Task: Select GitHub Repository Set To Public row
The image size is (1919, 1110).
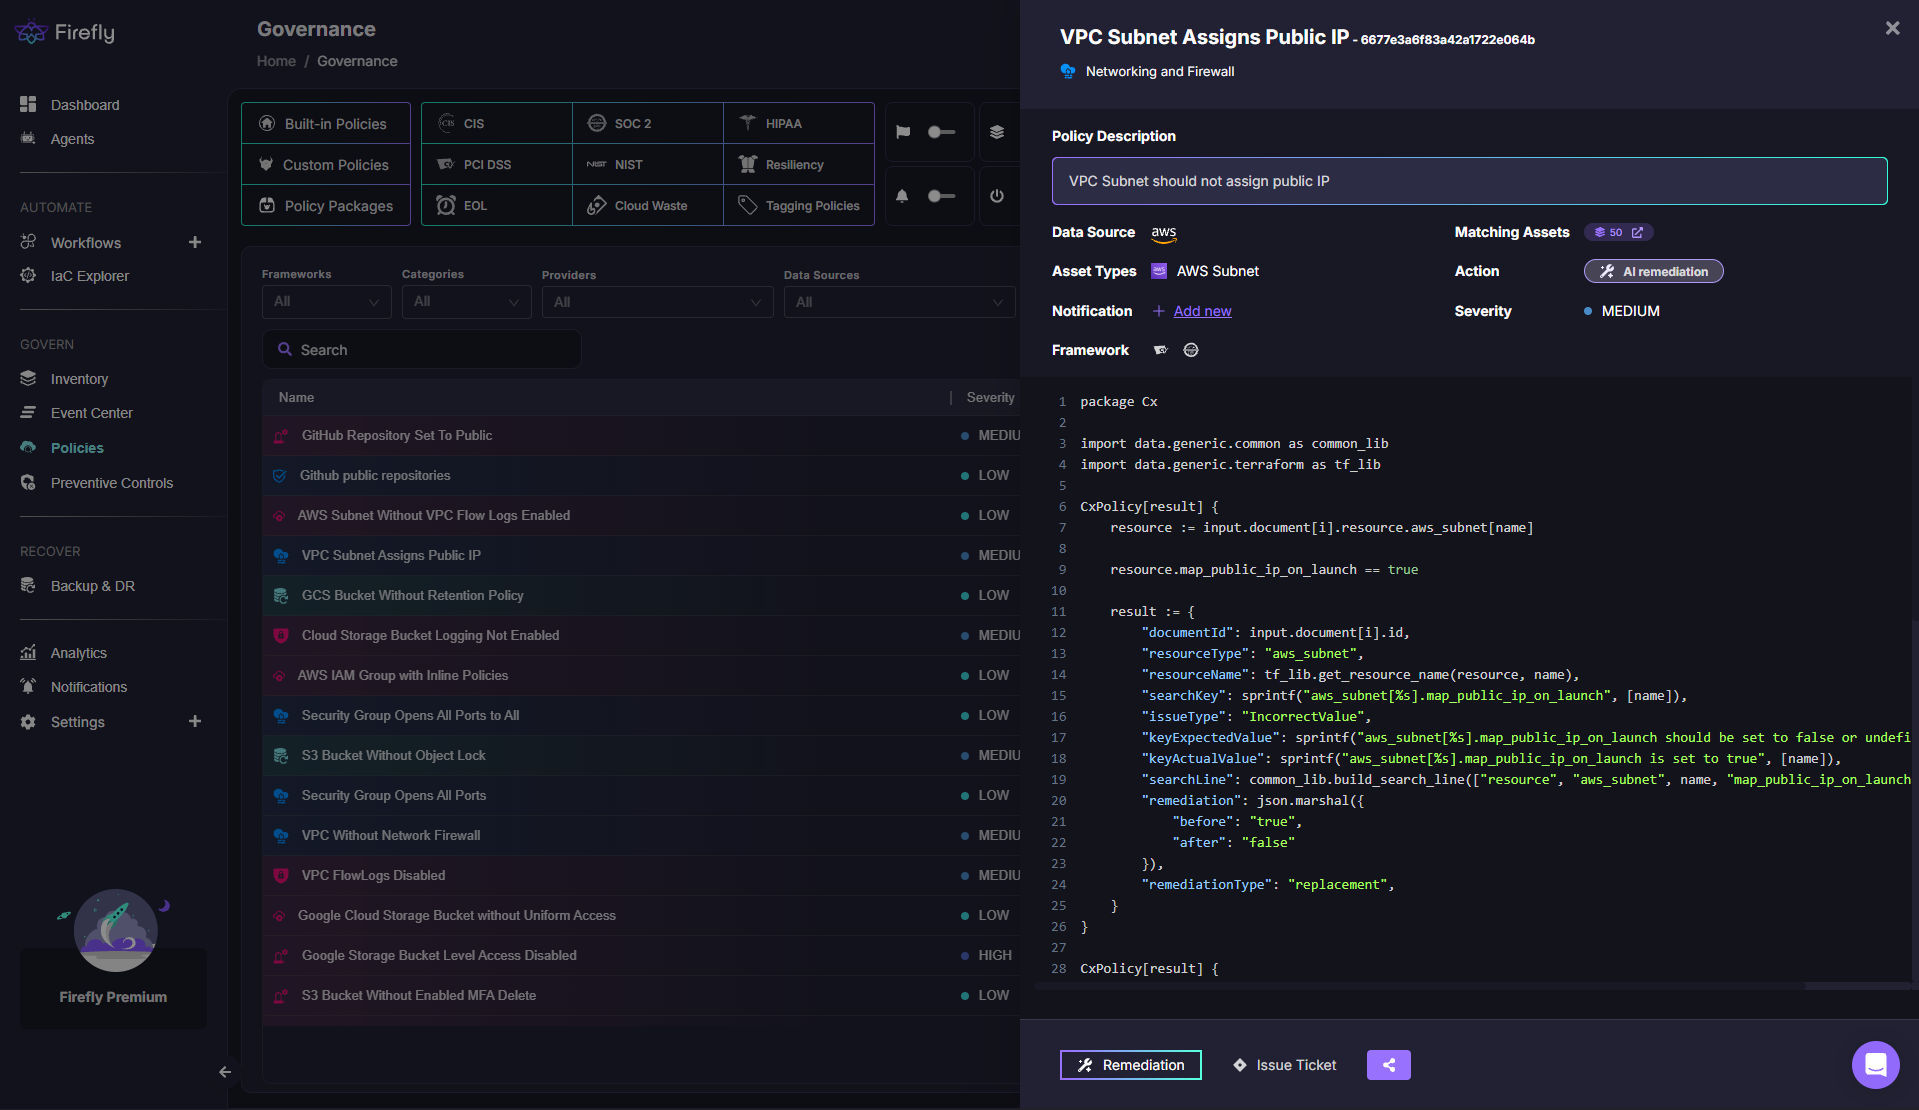Action: (641, 436)
